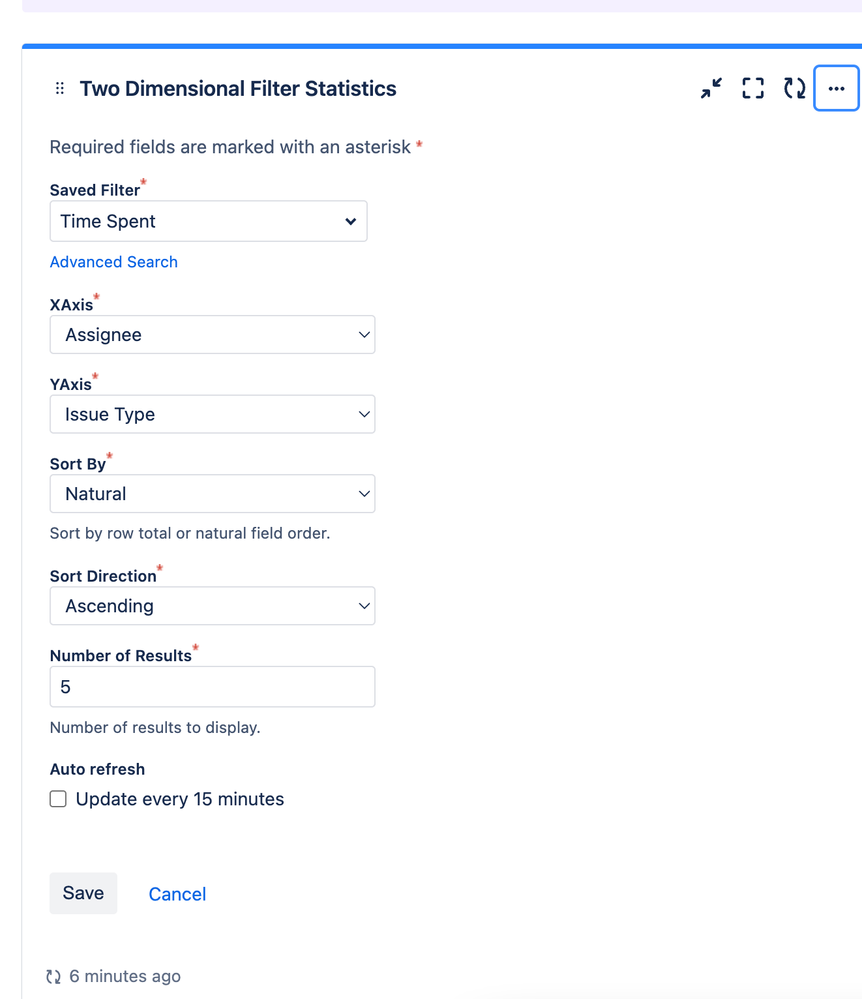The image size is (862, 999).
Task: Maximize the gadget using the fullscreen icon
Action: 753,88
